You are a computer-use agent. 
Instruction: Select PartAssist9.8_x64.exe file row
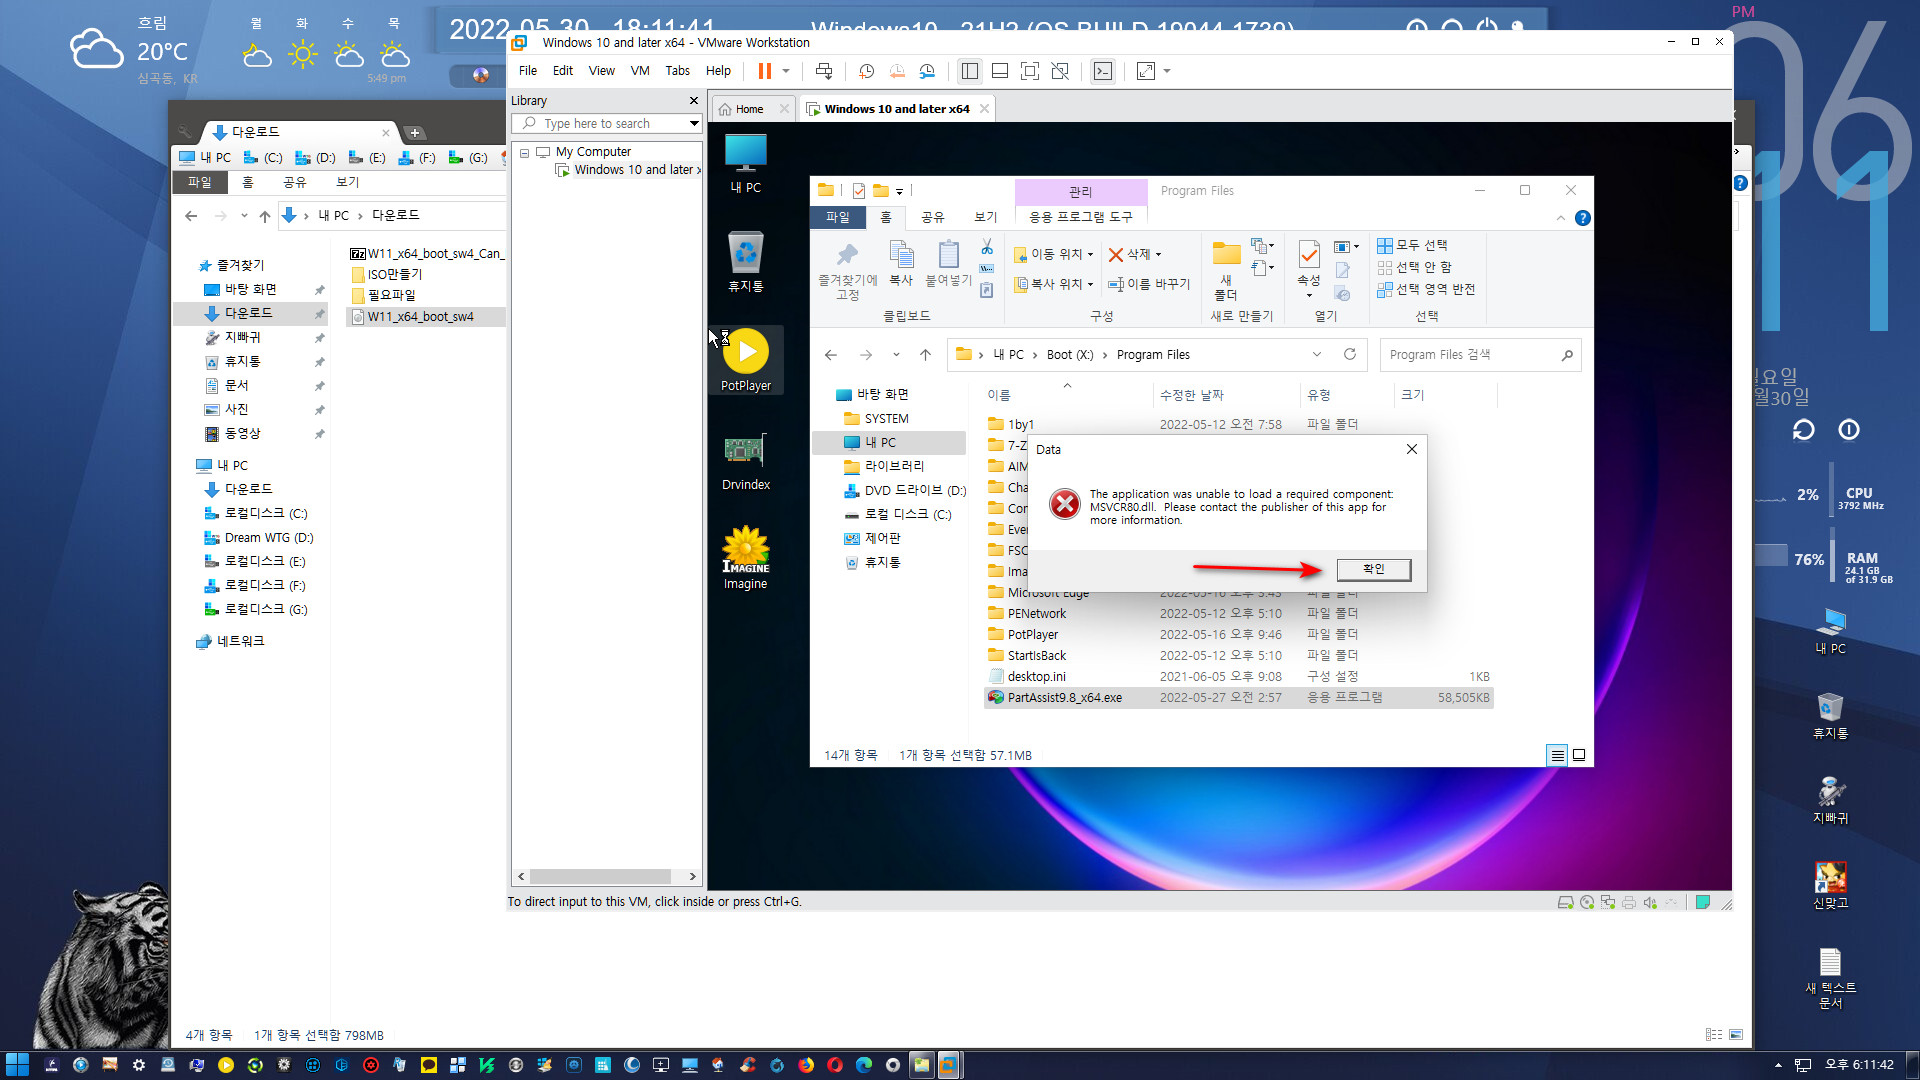[1238, 698]
